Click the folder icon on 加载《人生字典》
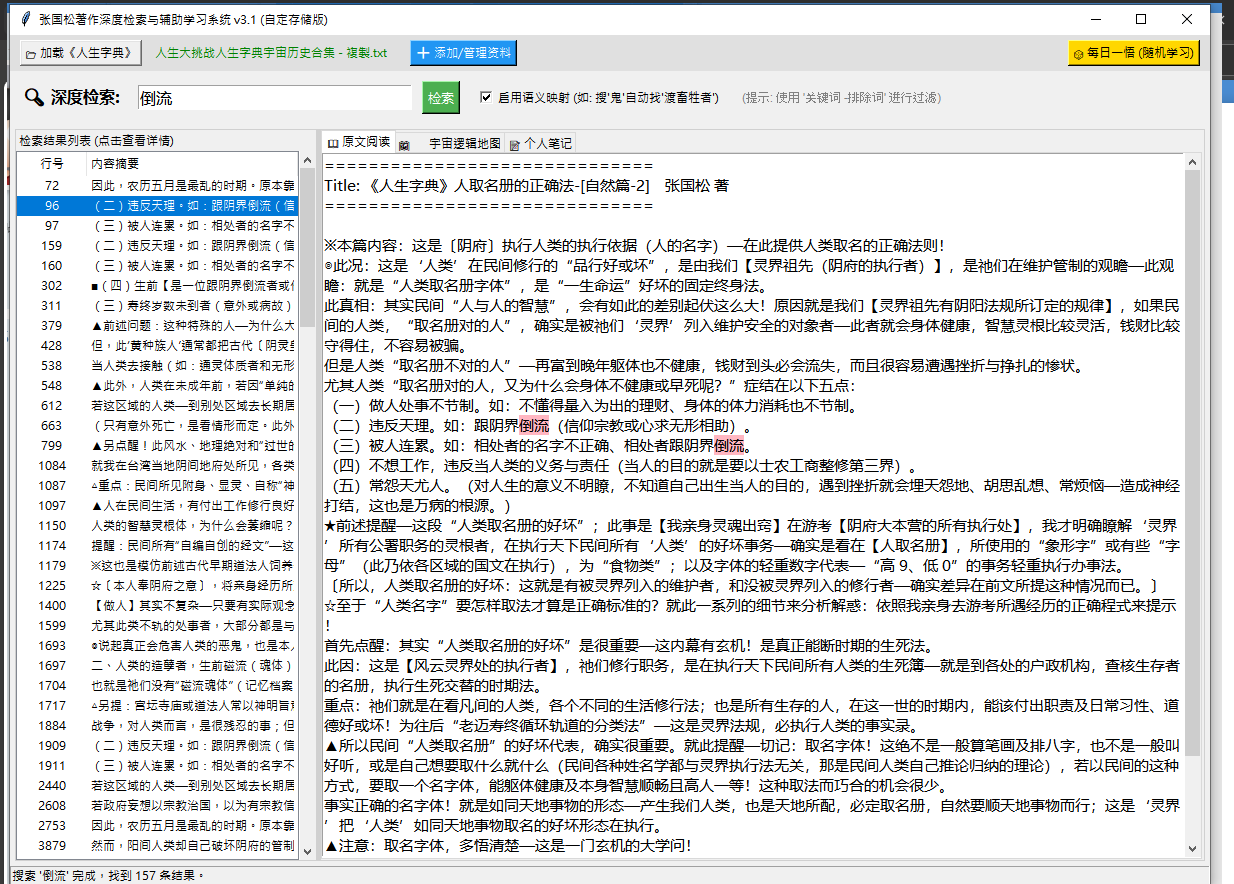Image resolution: width=1234 pixels, height=884 pixels. pyautogui.click(x=32, y=53)
